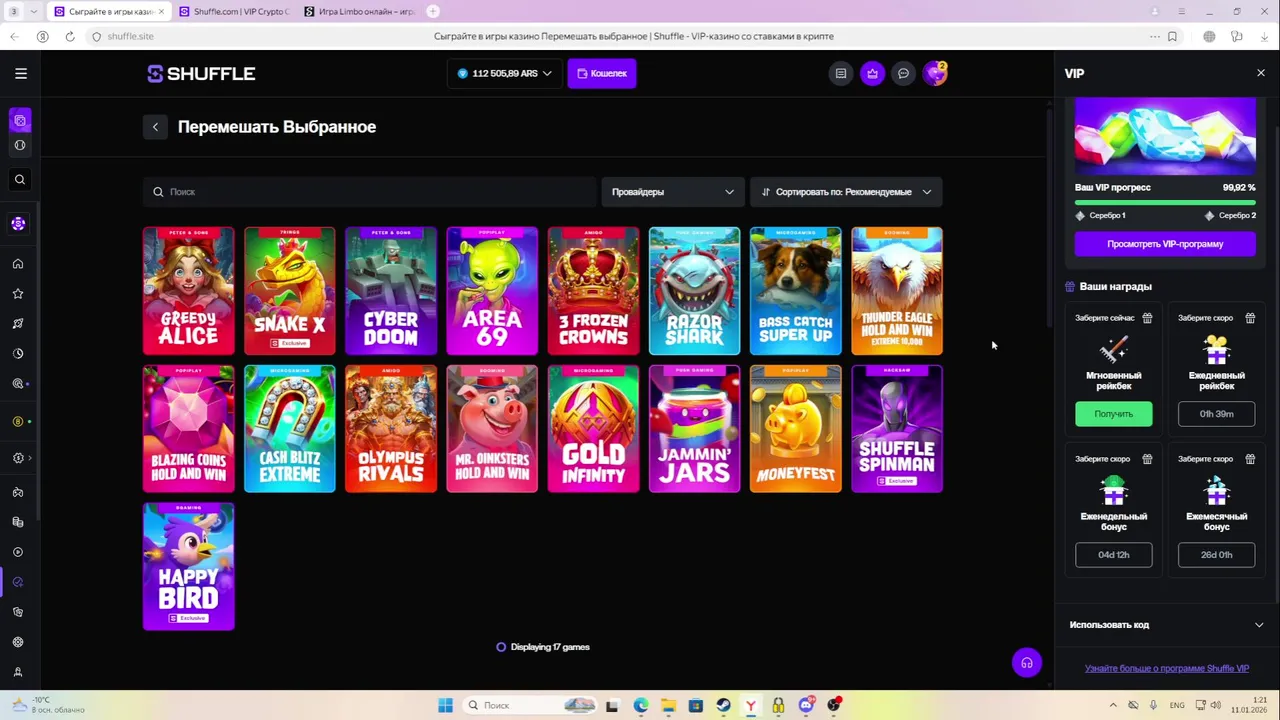Open Bass Catch Super Up game

(796, 291)
